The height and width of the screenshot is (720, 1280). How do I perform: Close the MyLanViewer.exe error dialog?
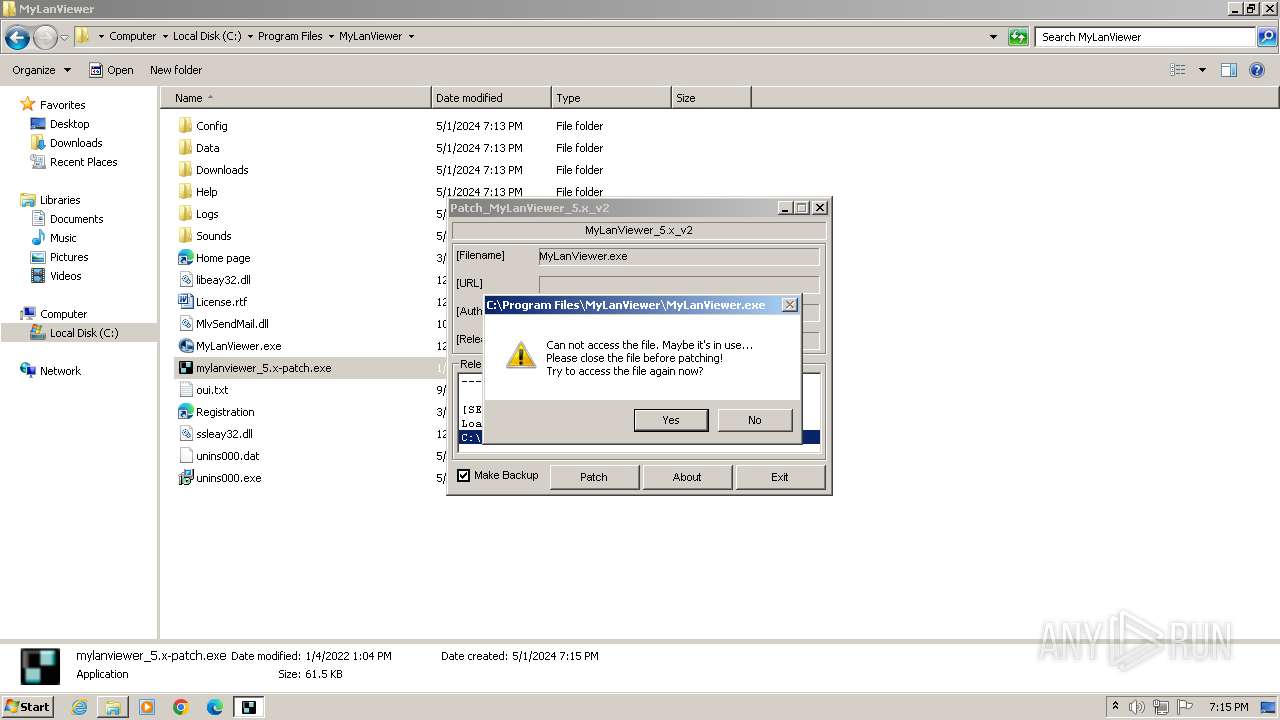[789, 305]
